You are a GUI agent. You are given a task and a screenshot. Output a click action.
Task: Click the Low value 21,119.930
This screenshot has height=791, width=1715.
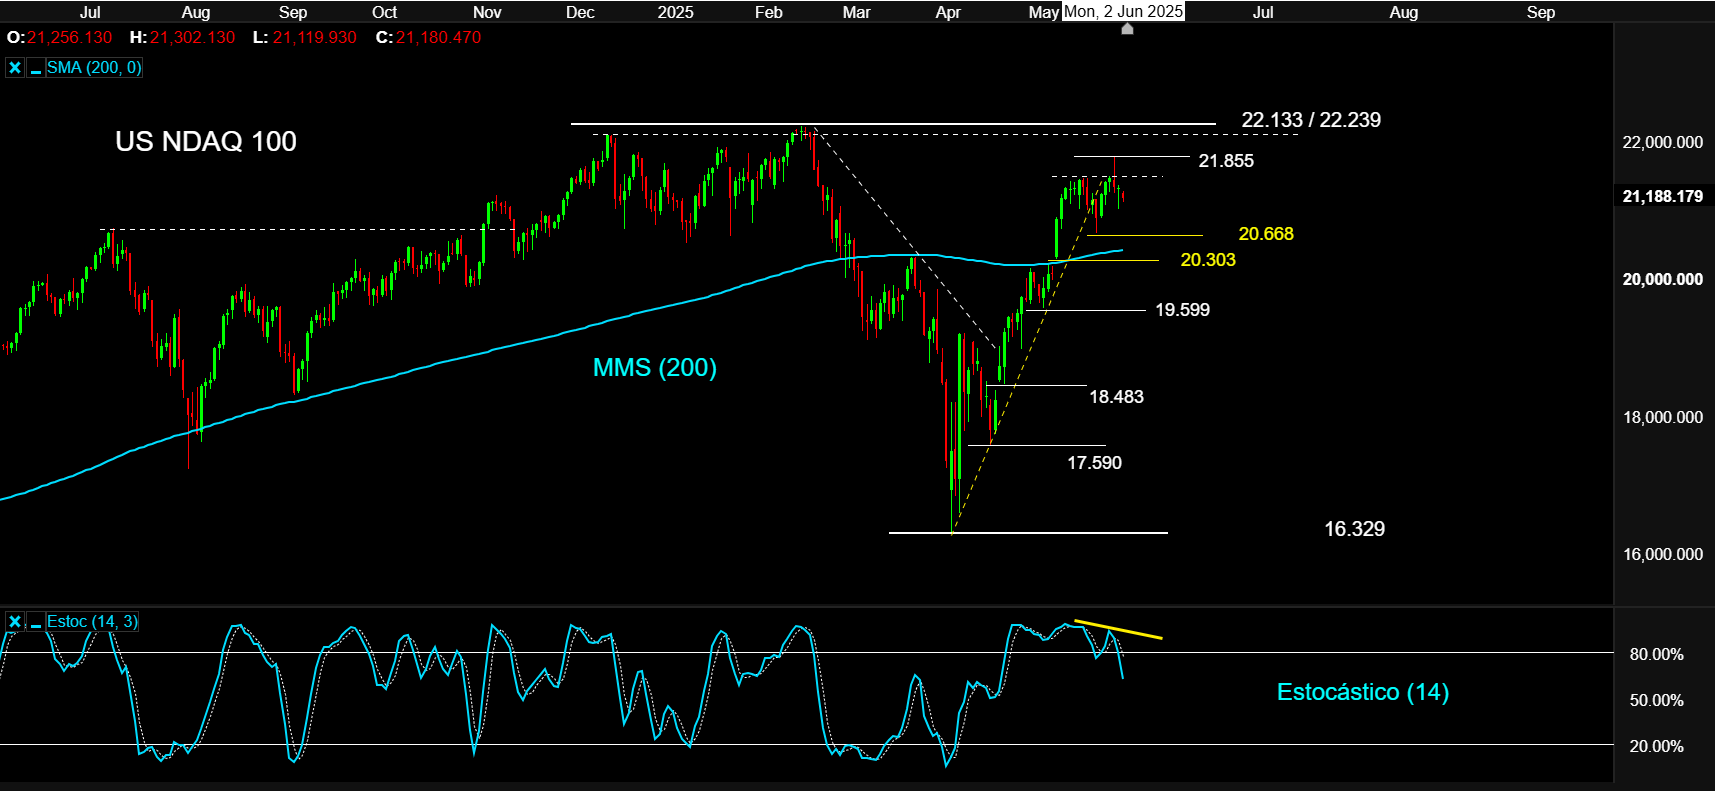314,37
